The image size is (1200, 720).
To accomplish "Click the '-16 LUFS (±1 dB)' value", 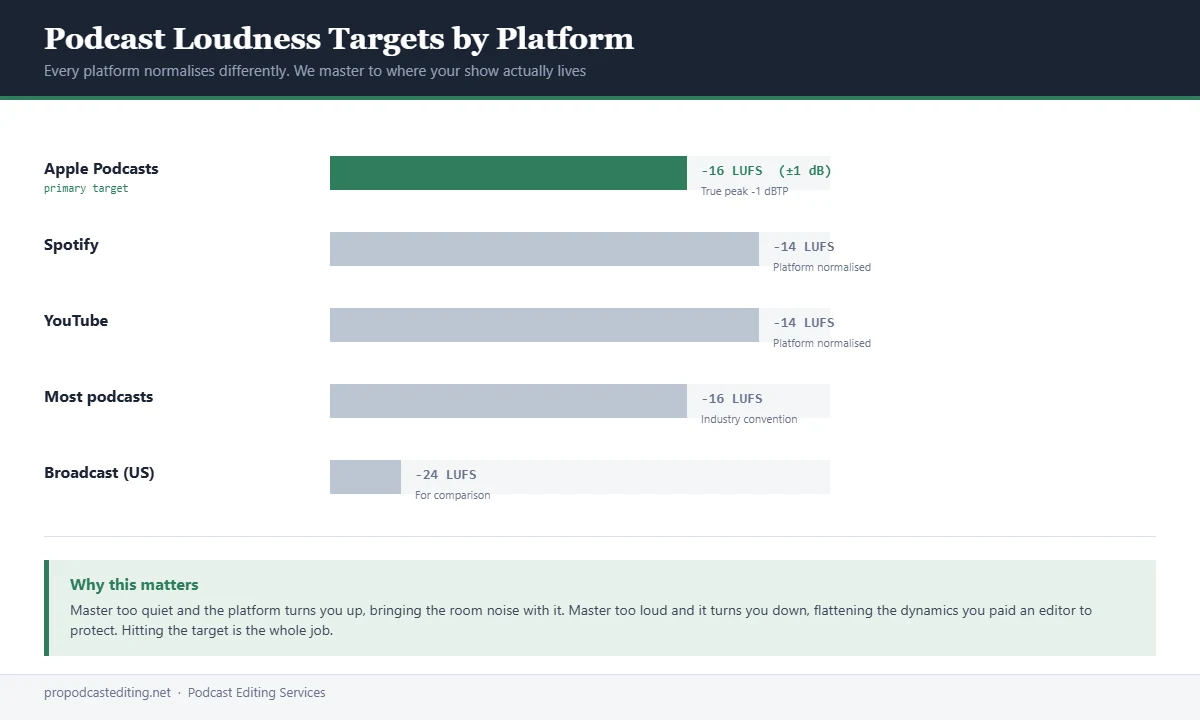I will point(766,171).
